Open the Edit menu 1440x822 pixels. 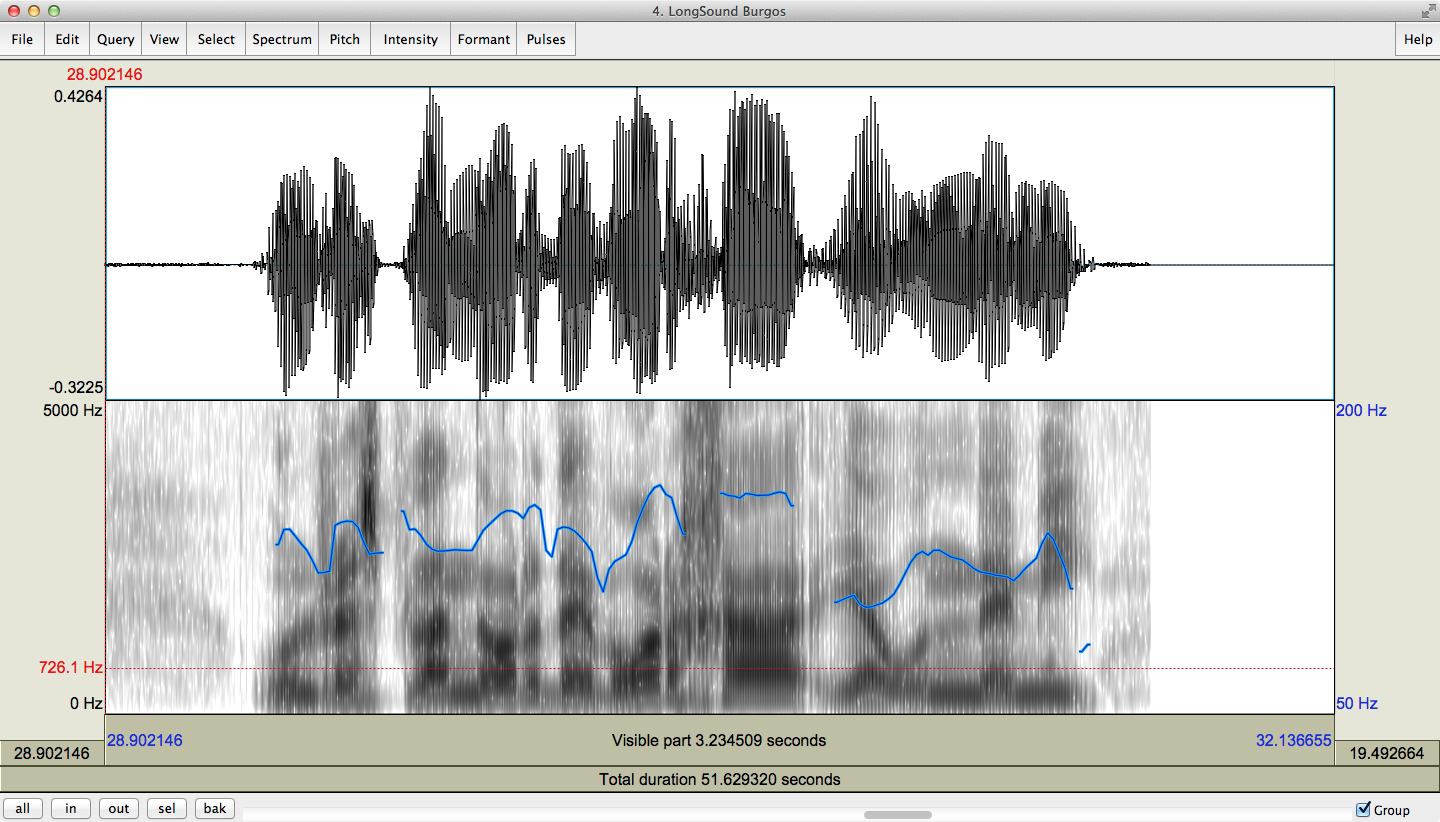tap(67, 39)
